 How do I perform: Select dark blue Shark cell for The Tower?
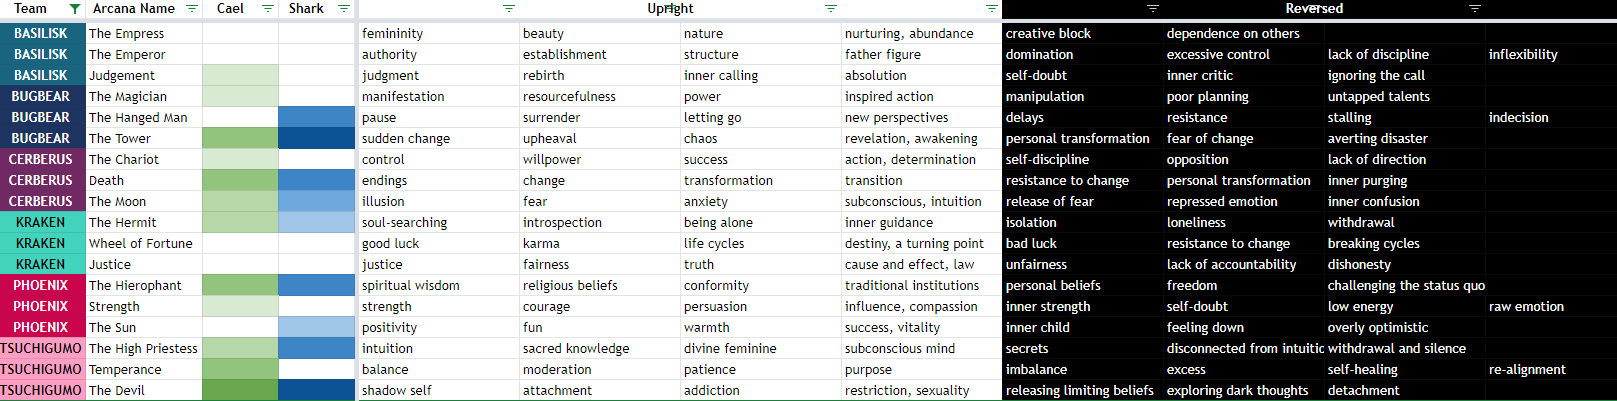coord(316,138)
